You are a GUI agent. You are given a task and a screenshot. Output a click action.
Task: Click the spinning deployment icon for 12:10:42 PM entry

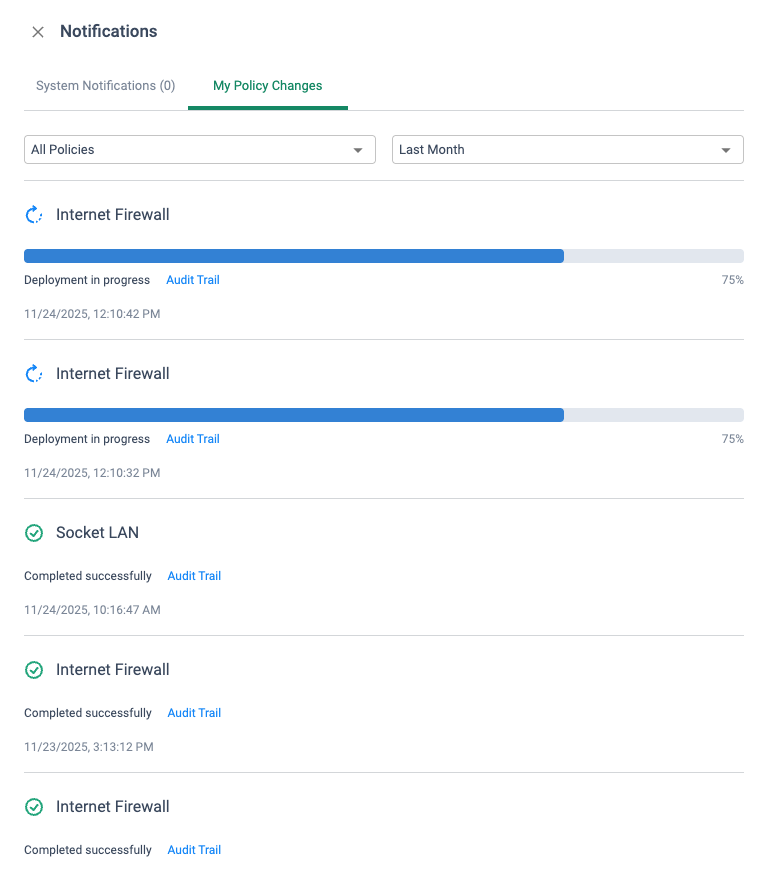point(34,215)
